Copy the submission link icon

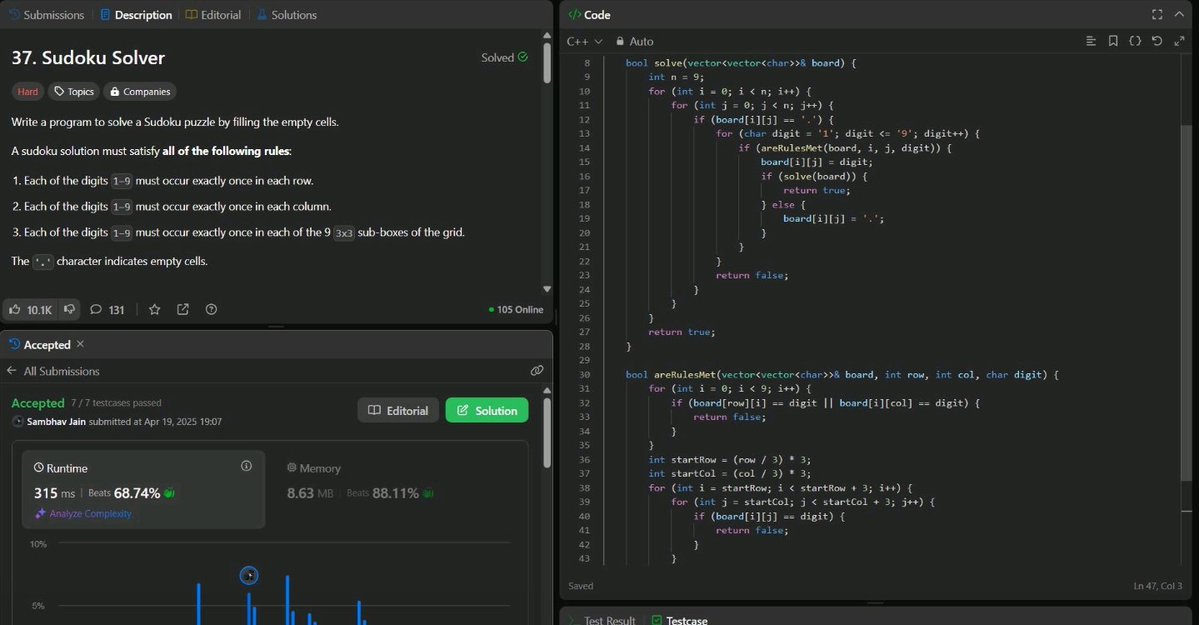coord(537,370)
